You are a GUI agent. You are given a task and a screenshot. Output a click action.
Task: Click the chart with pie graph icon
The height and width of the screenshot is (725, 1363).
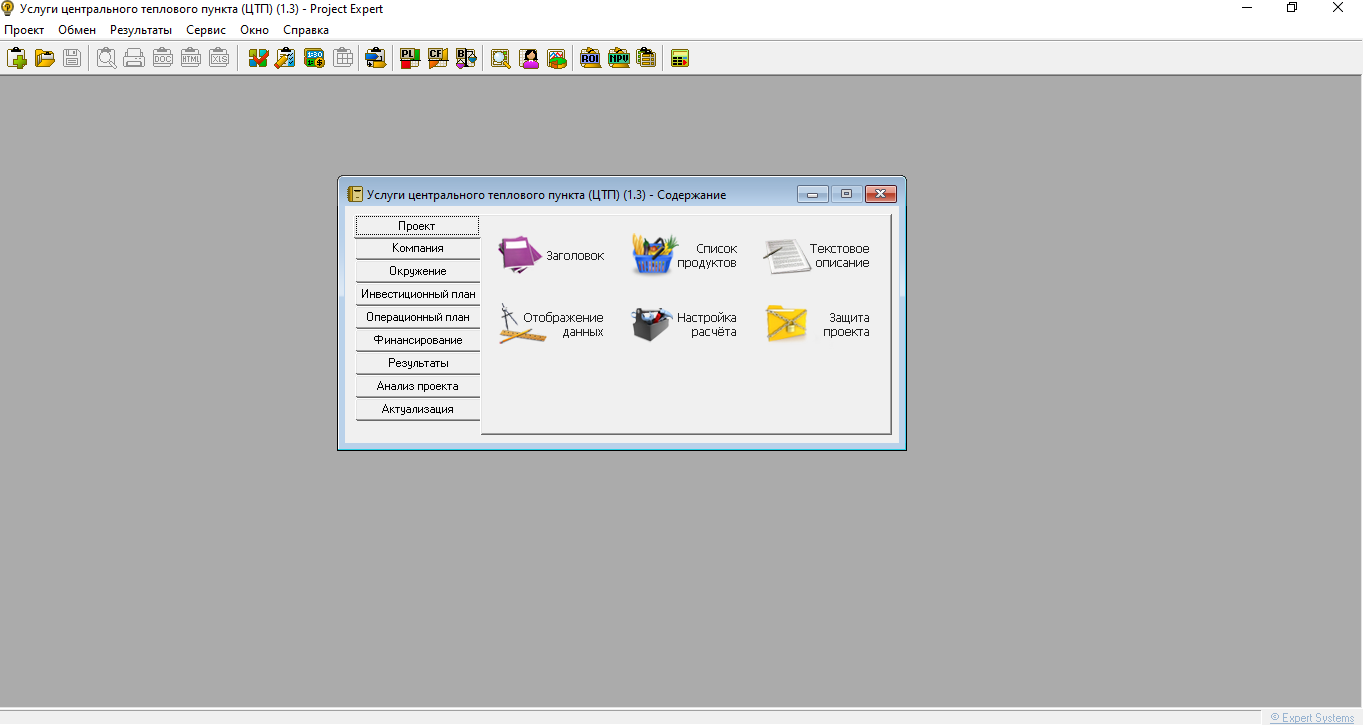click(x=557, y=58)
